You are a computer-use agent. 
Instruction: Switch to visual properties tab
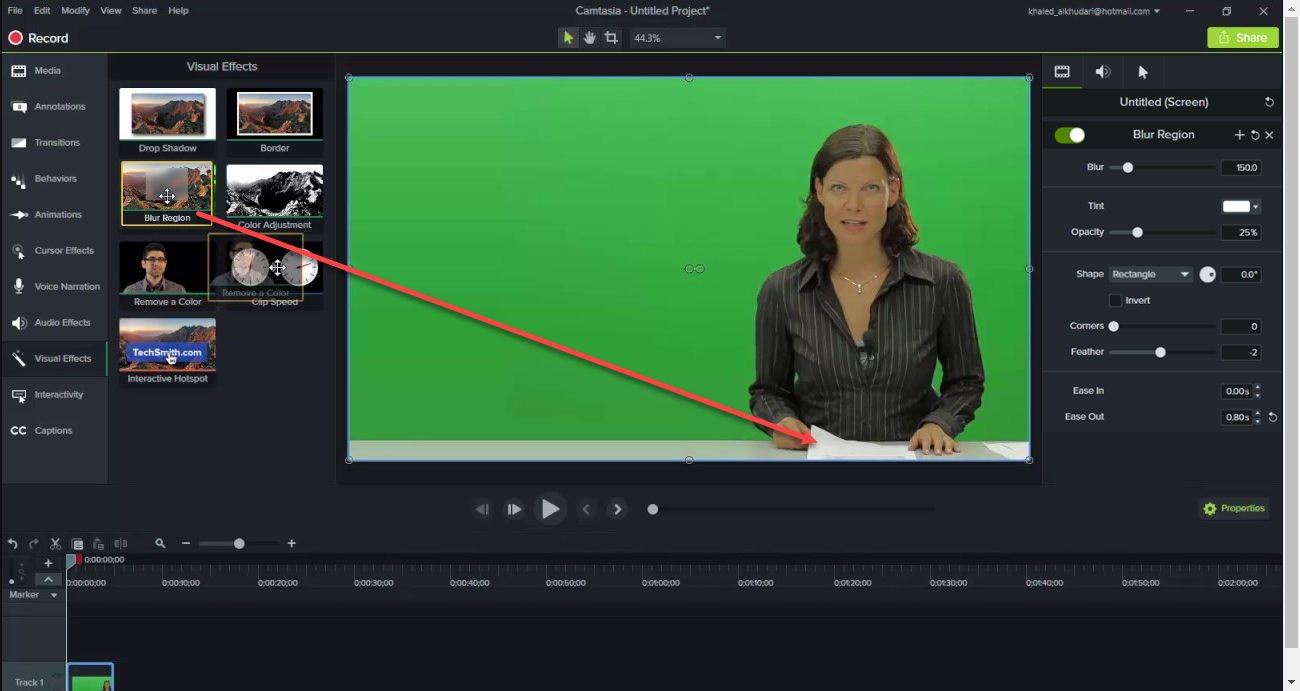1062,72
